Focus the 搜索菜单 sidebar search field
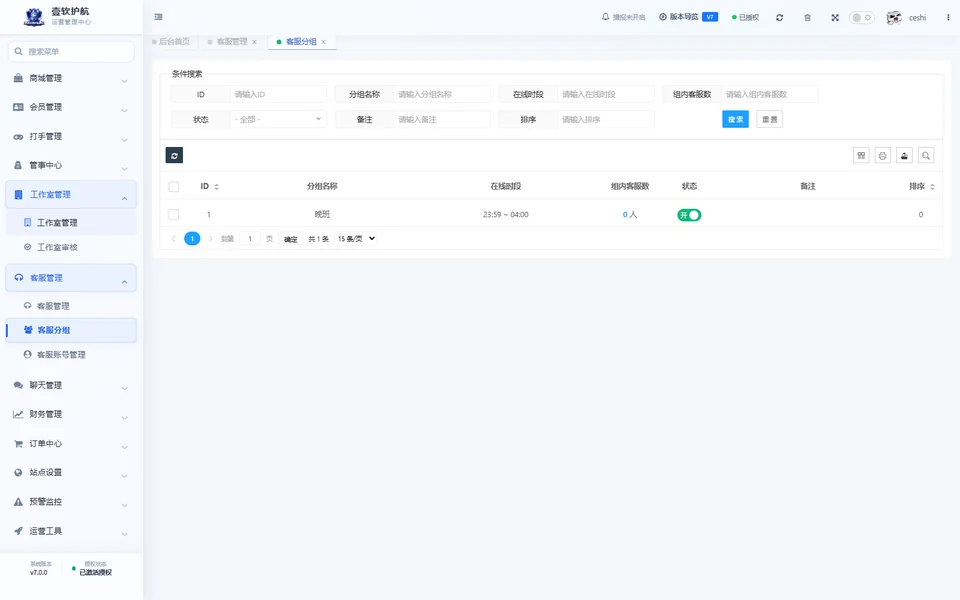The width and height of the screenshot is (960, 600). 71,51
